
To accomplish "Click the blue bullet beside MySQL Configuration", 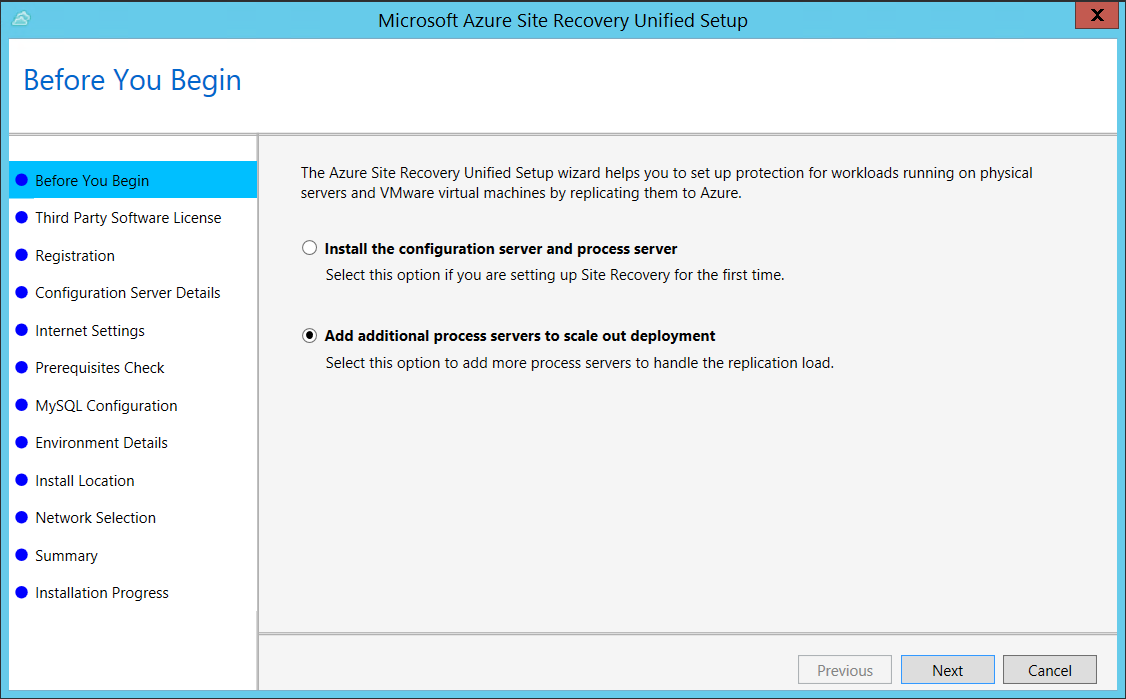I will [x=22, y=406].
